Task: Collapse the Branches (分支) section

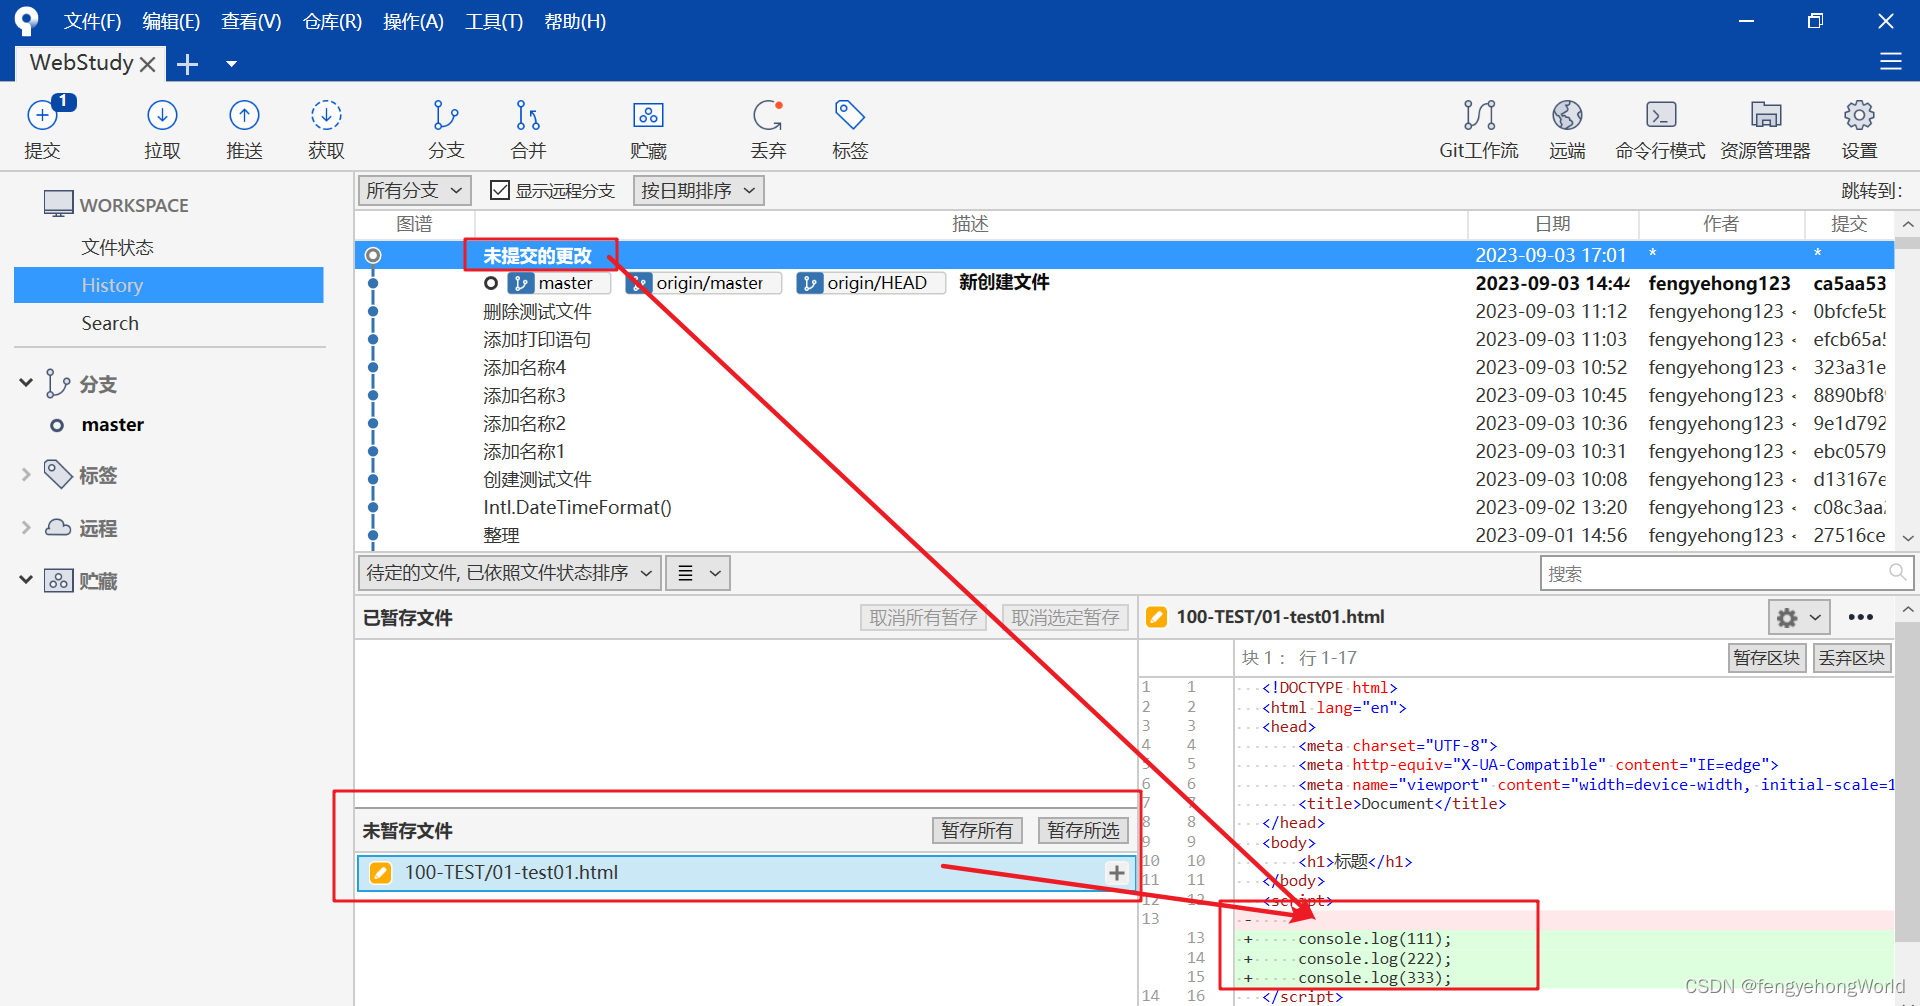Action: coord(26,383)
